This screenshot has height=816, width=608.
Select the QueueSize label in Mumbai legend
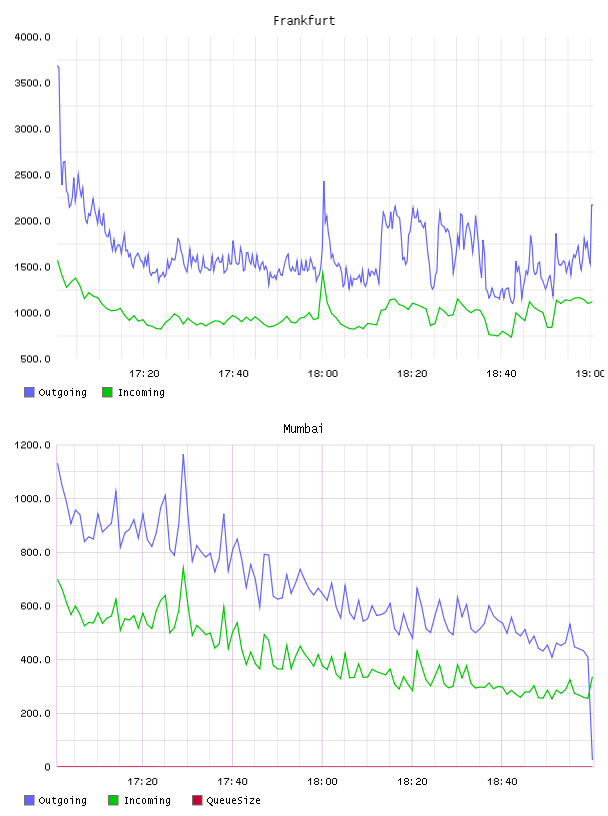[233, 800]
